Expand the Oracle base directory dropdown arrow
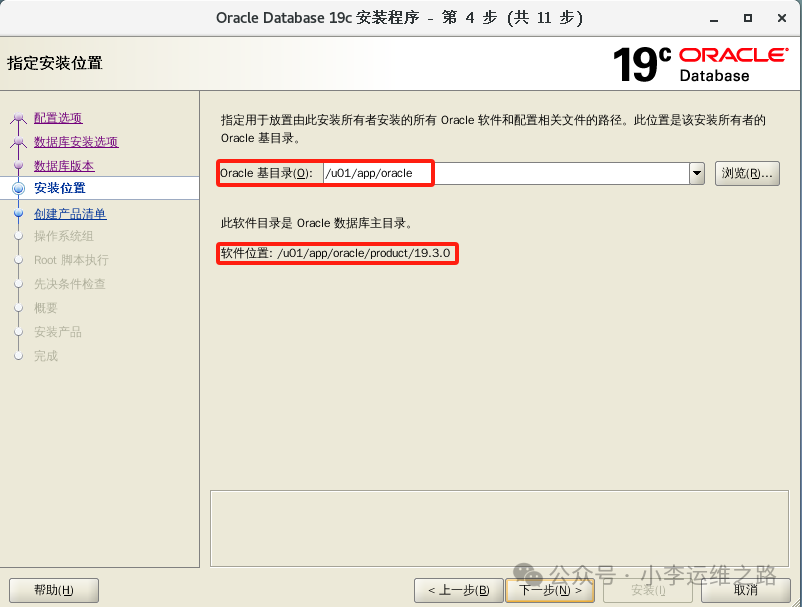802x607 pixels. (x=697, y=173)
